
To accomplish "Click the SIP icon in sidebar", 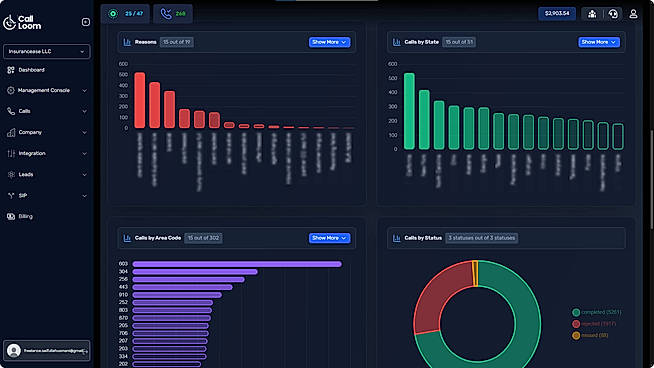I will pyautogui.click(x=11, y=195).
